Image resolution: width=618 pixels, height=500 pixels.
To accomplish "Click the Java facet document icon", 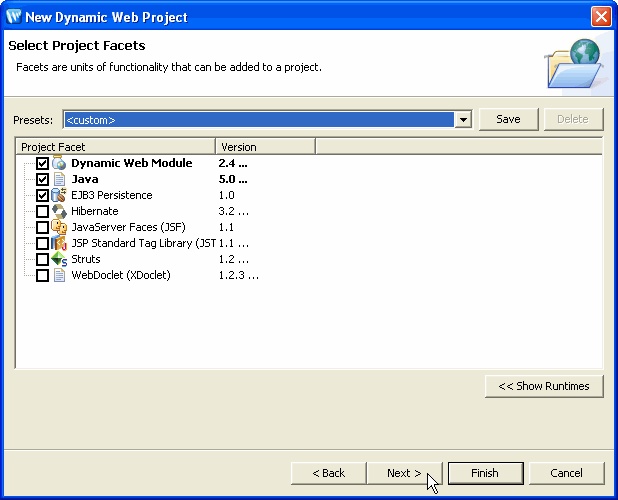I will pyautogui.click(x=59, y=179).
